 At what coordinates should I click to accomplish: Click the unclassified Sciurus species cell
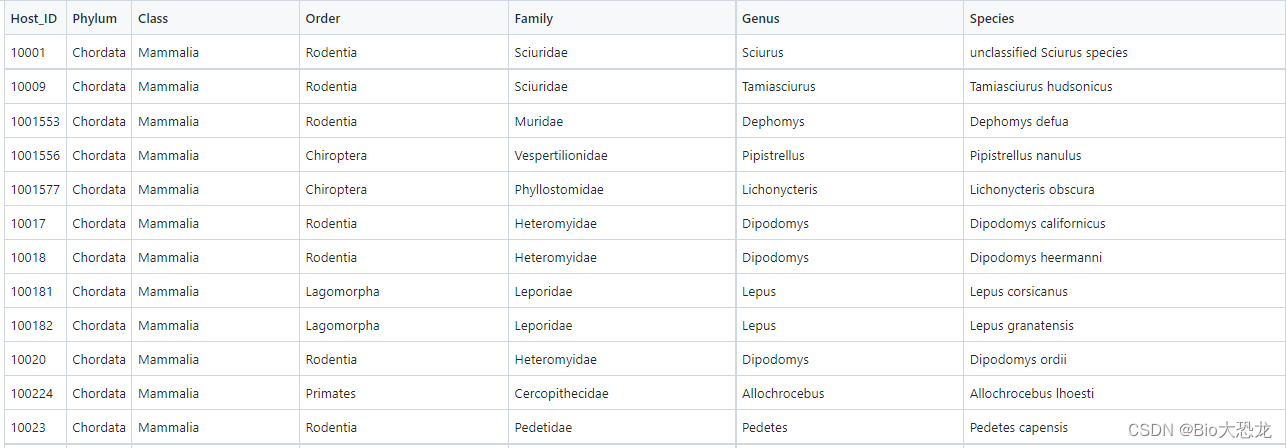[1123, 52]
